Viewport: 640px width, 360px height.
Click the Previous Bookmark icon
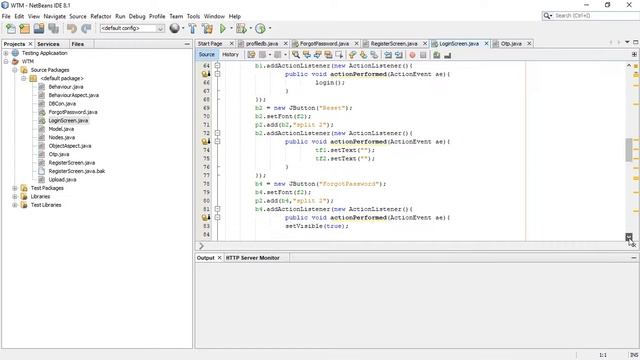pos(353,55)
